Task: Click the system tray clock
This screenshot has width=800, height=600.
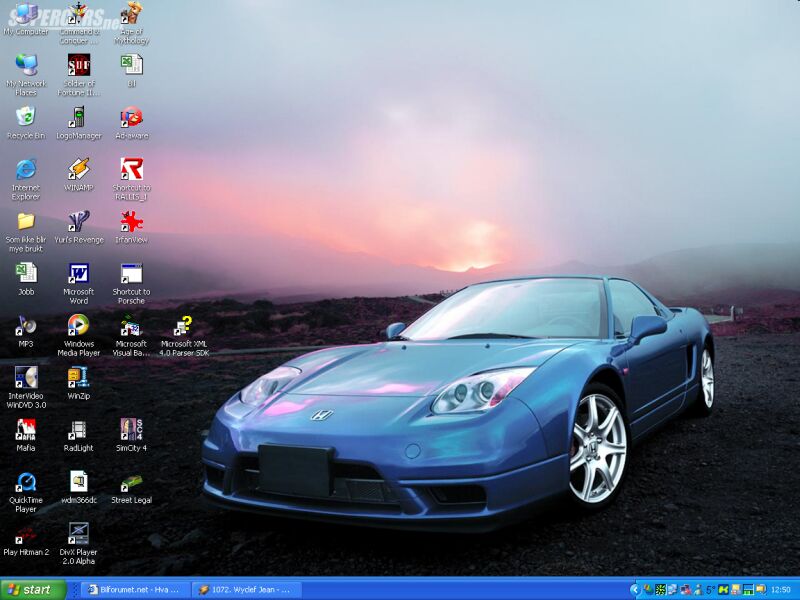Action: [x=781, y=590]
